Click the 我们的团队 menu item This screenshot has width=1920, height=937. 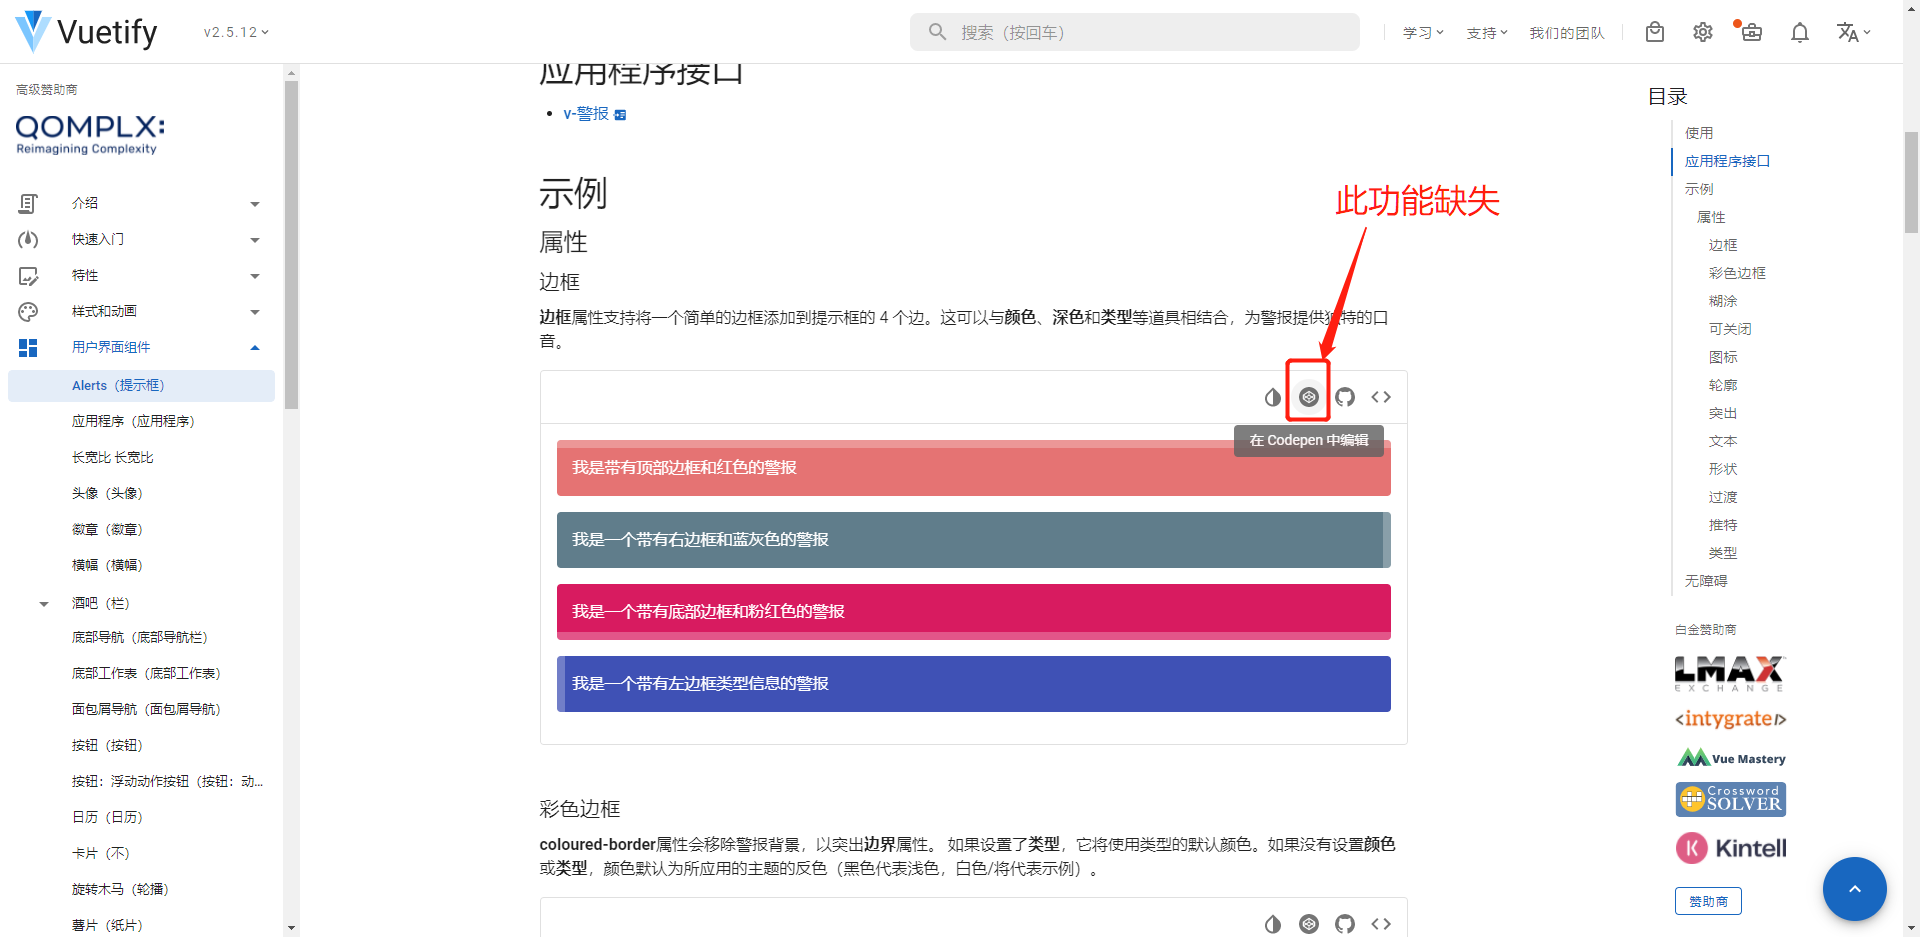[1566, 32]
